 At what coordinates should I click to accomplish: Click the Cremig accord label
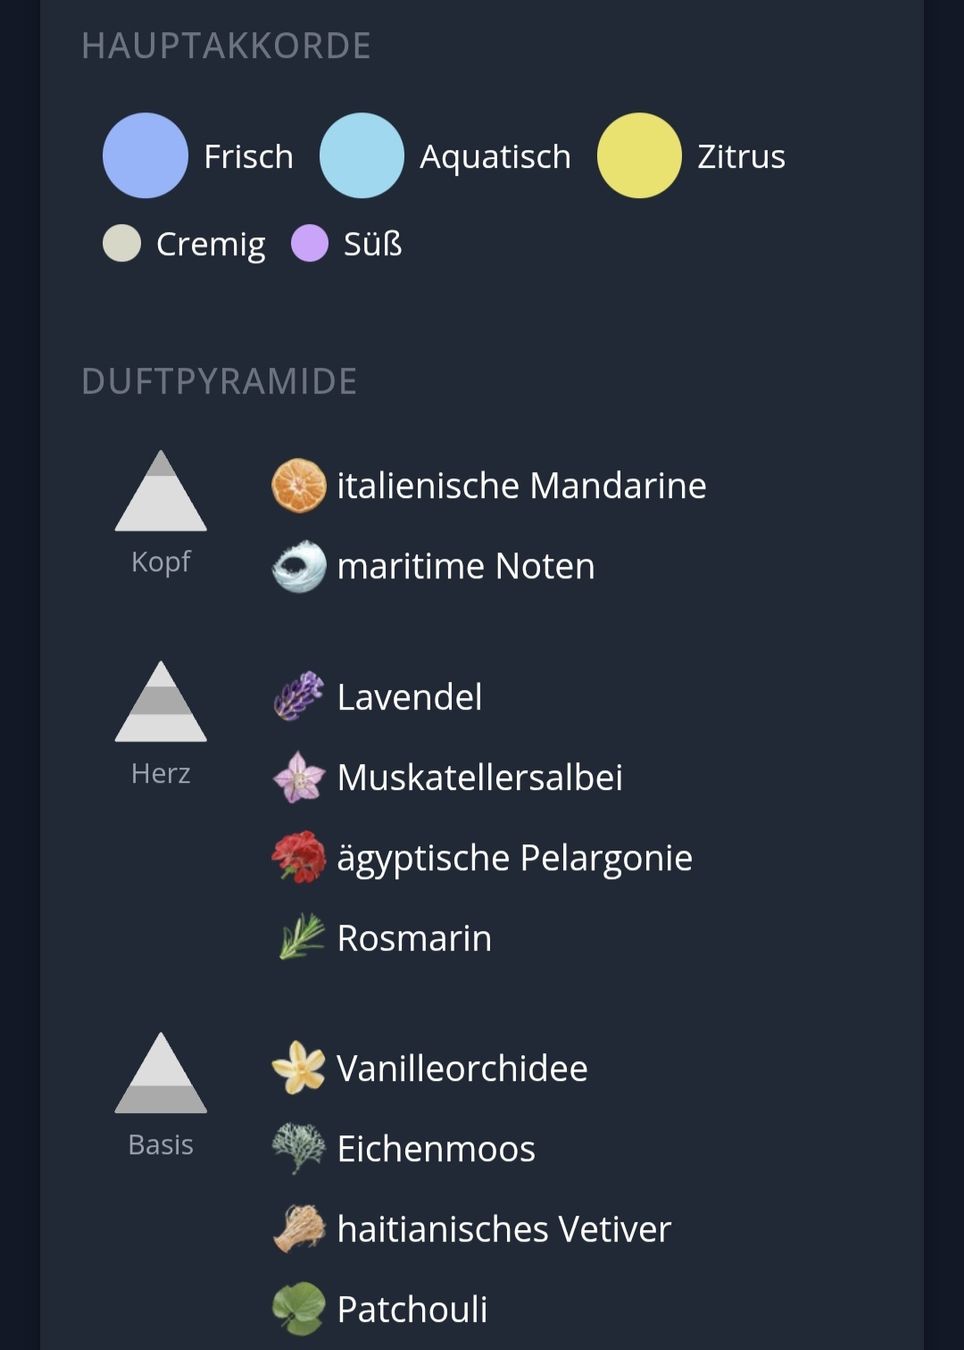pos(211,244)
